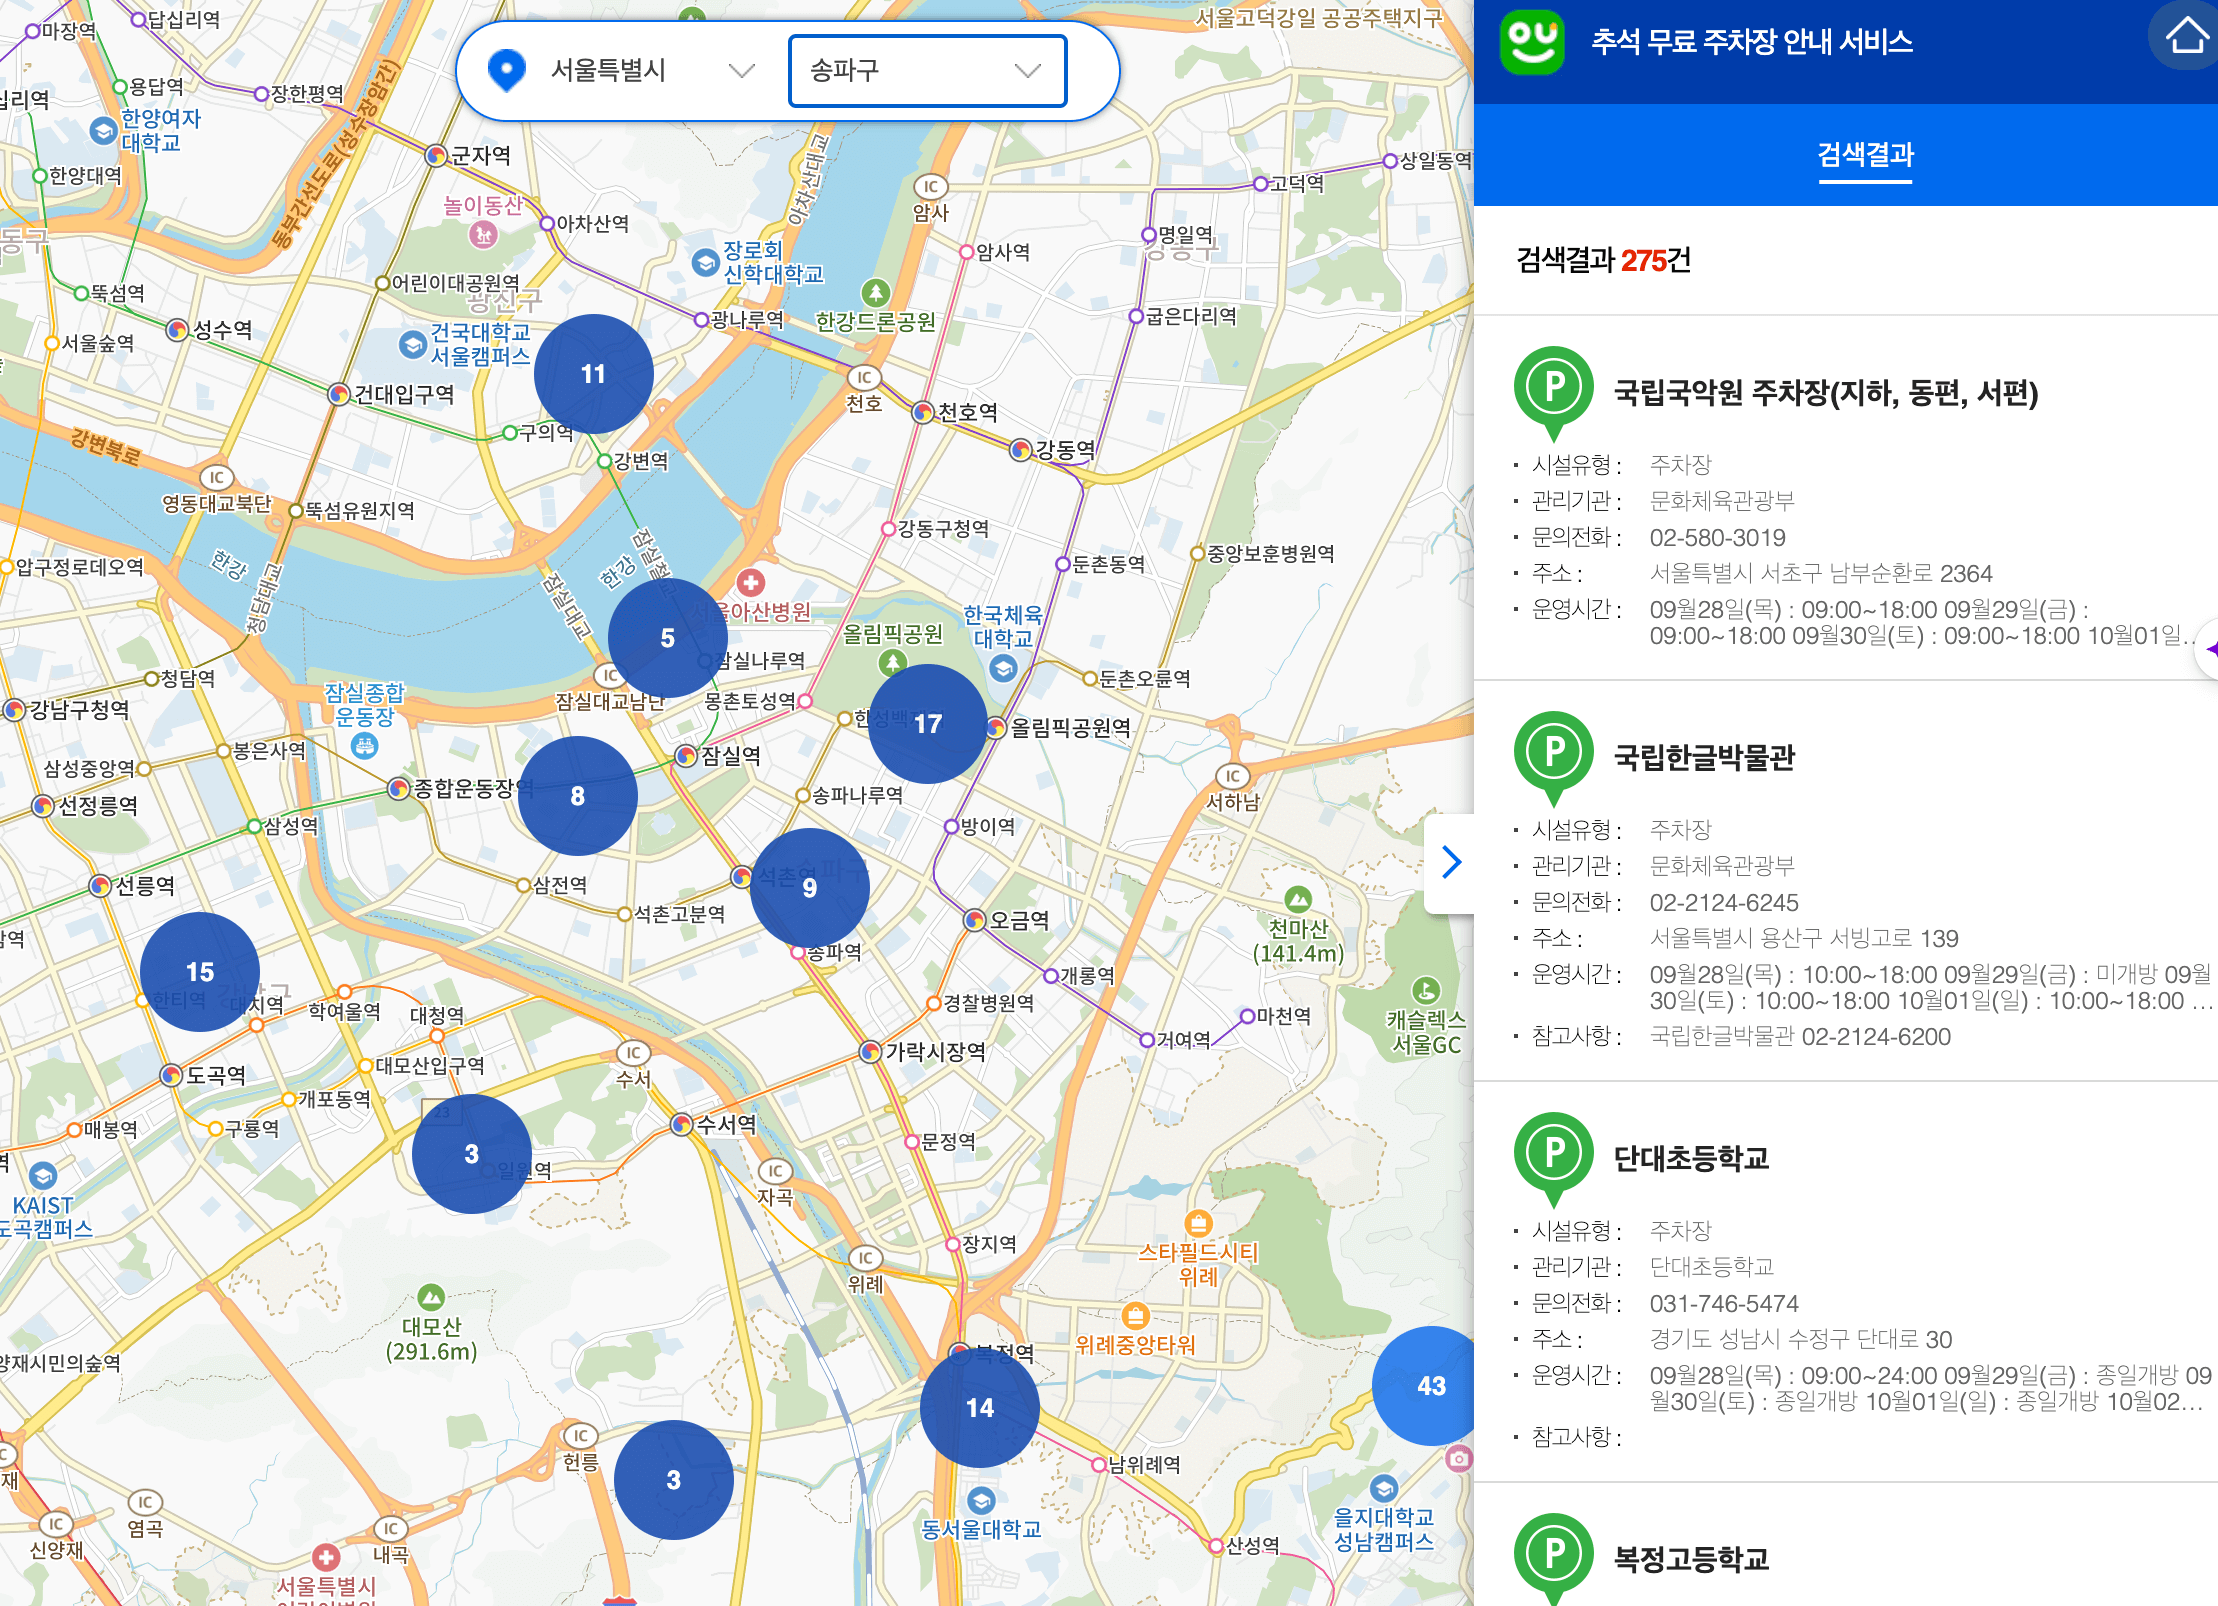
Task: Click the 한강드론공원 park icon
Action: click(876, 293)
